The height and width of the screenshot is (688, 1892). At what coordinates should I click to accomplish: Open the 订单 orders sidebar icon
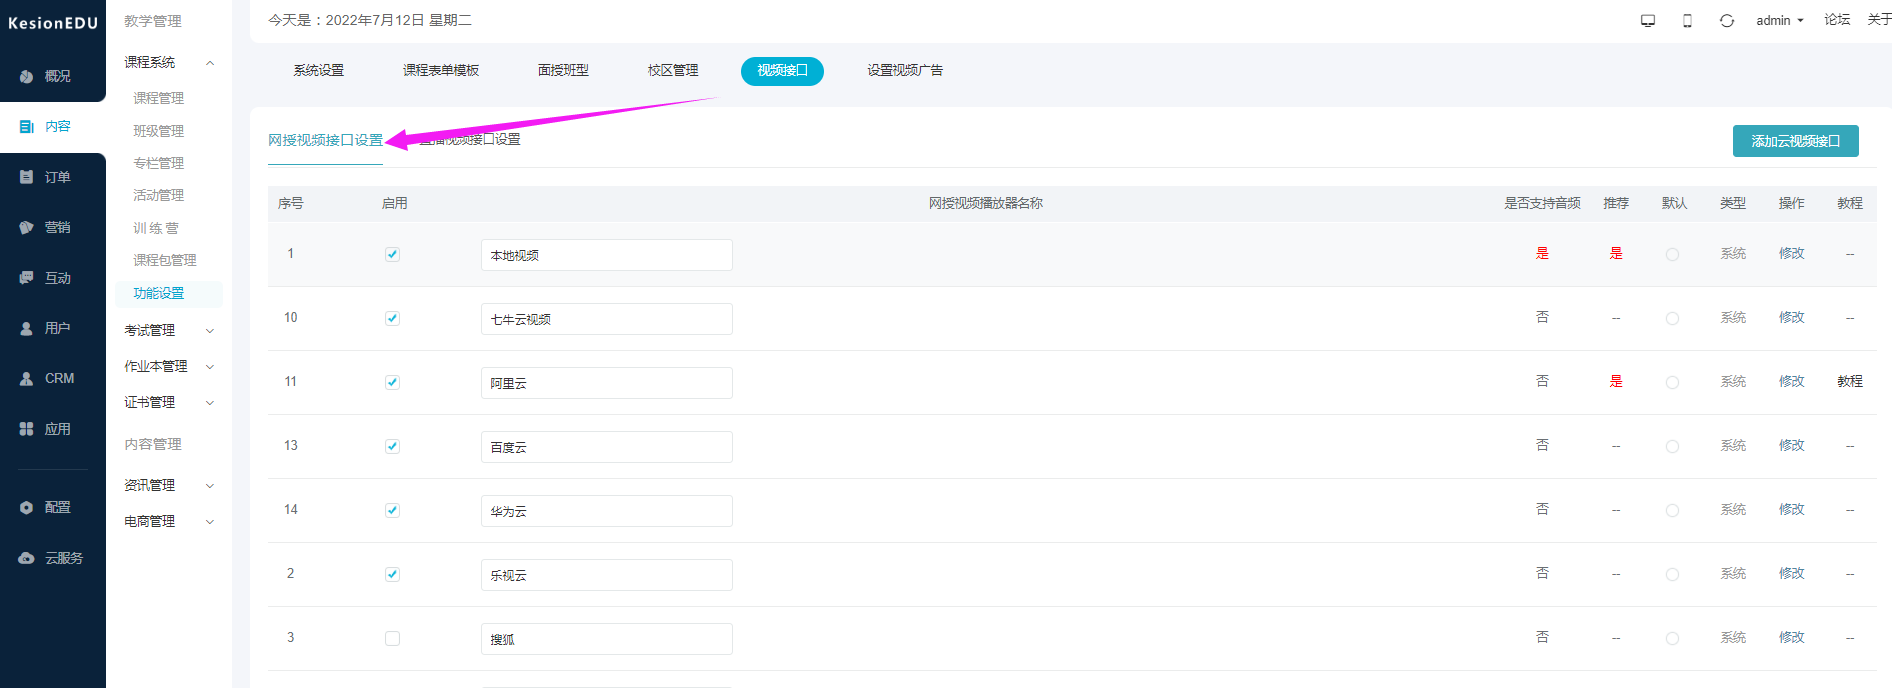tap(27, 177)
